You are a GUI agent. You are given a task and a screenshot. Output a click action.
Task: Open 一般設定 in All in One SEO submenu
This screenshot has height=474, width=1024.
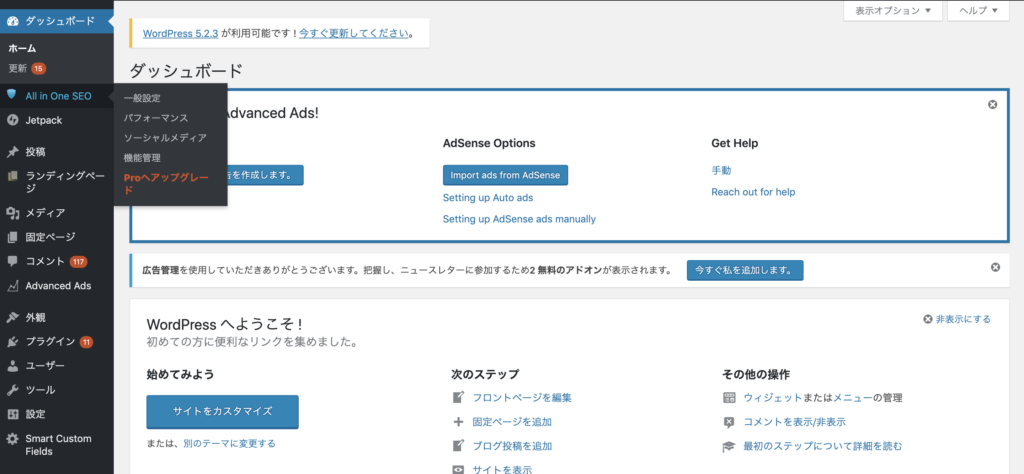click(x=142, y=98)
